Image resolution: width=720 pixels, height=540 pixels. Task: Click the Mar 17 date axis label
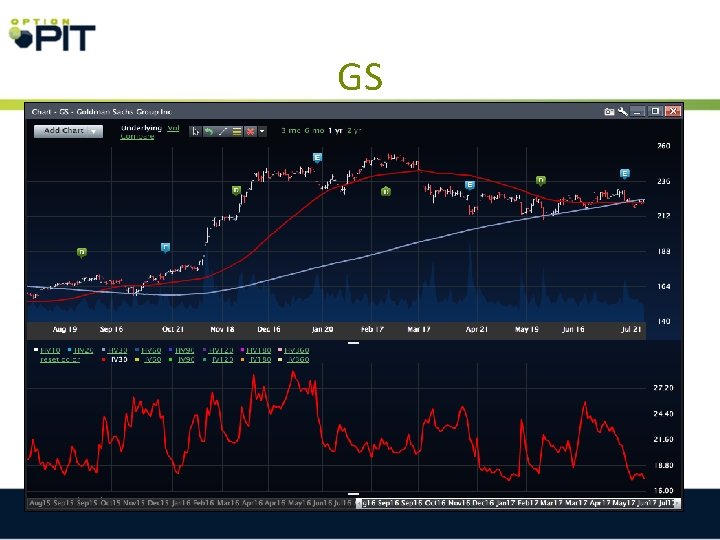pos(419,329)
